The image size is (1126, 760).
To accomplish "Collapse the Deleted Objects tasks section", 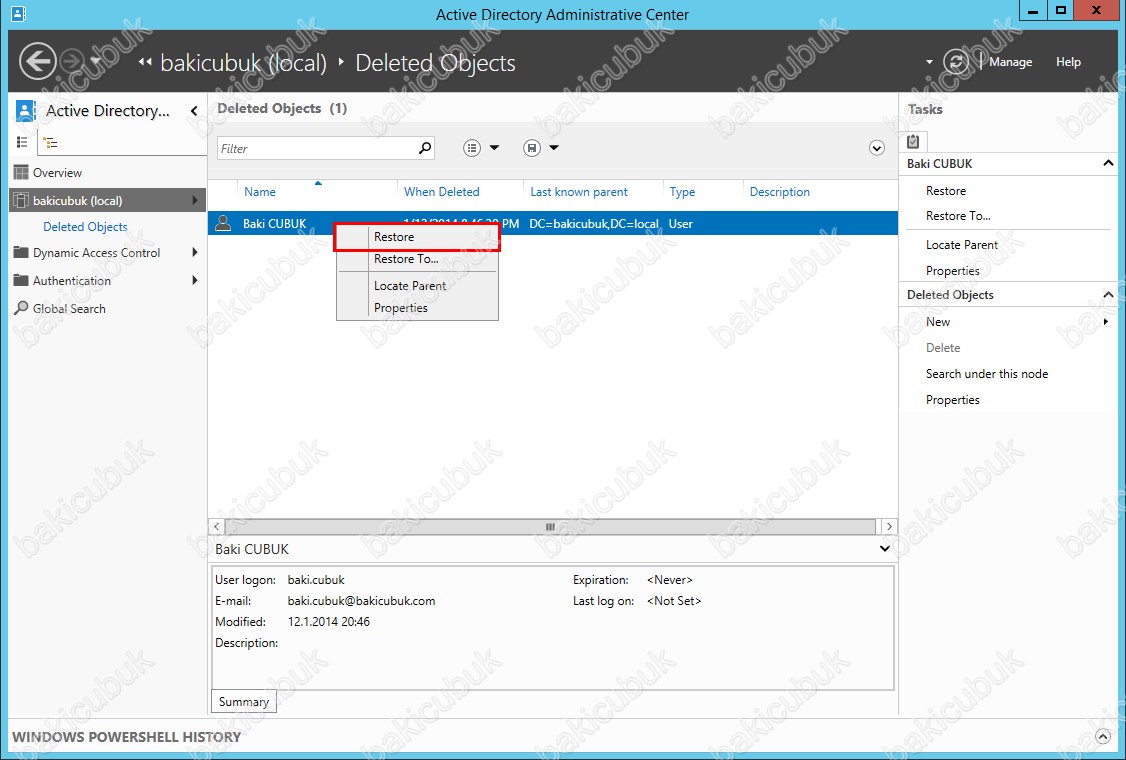I will [1108, 295].
